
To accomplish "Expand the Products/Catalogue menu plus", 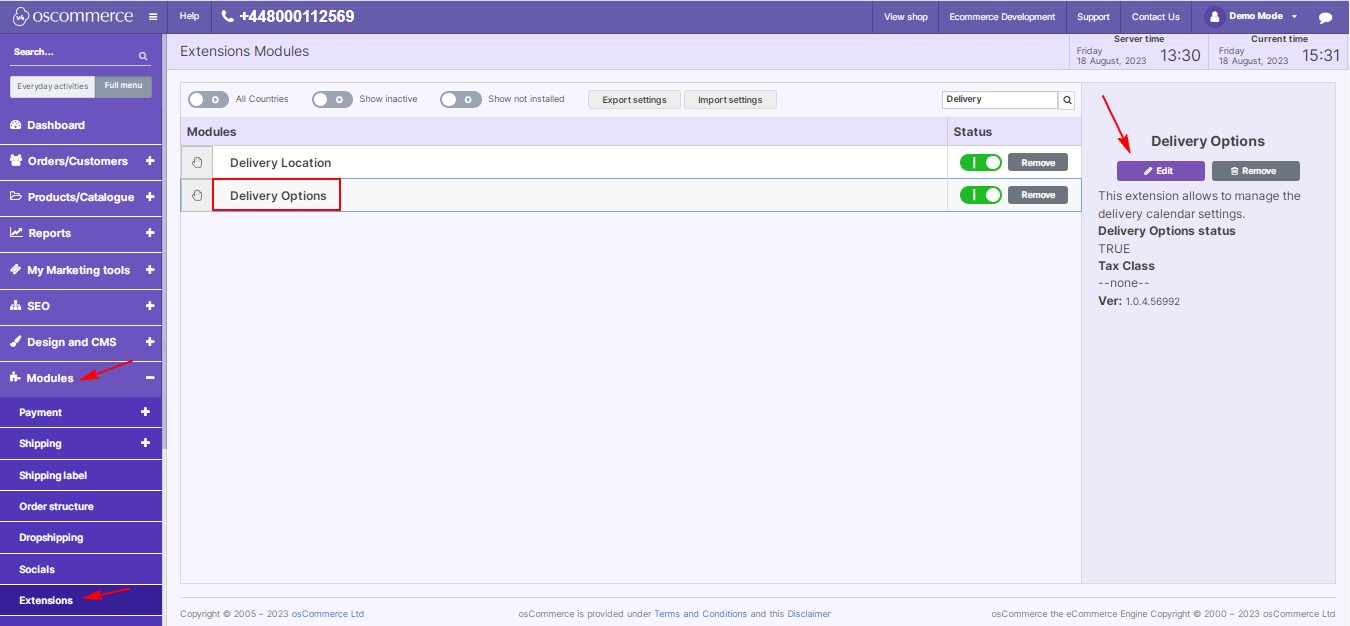I will [x=150, y=197].
